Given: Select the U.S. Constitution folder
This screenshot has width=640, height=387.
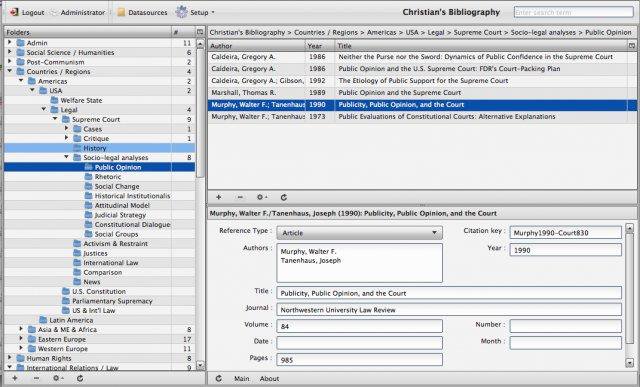Looking at the screenshot, I should click(99, 291).
